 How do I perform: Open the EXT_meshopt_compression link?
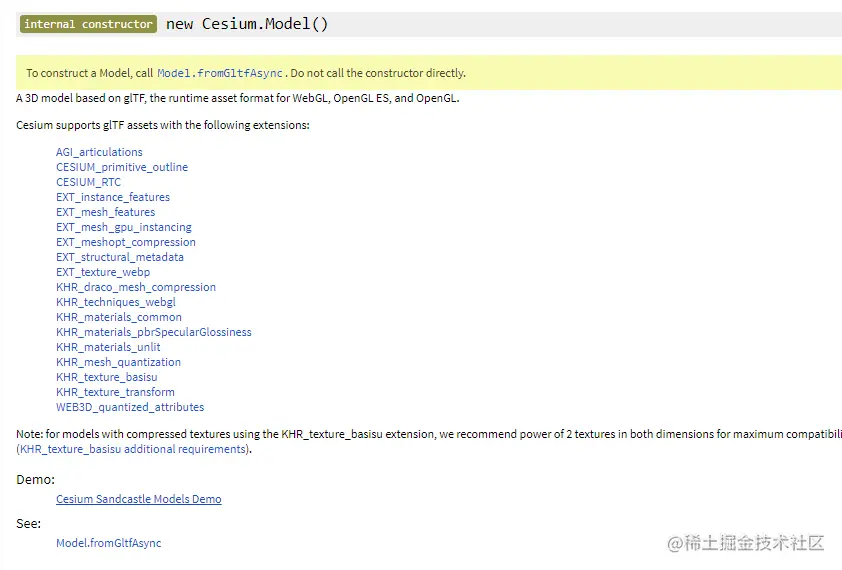coord(126,242)
